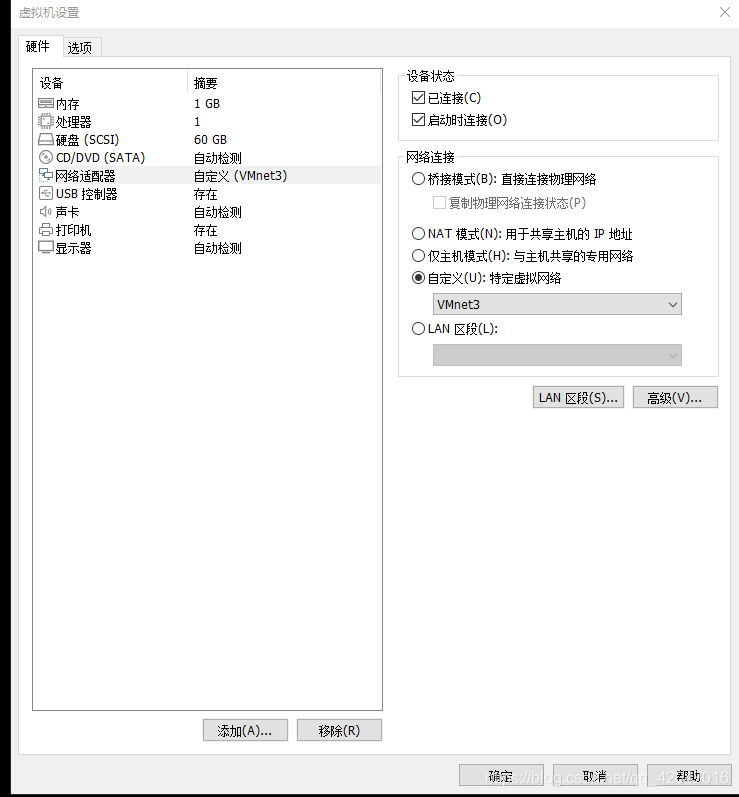Screen dimensions: 739x797
Task: Click the 1 GB memory summary value
Action: tap(207, 104)
